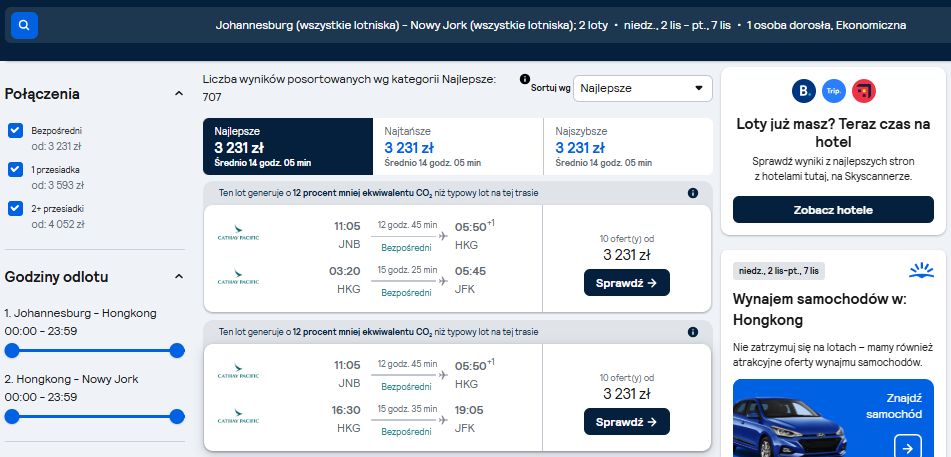This screenshot has width=951, height=457.
Task: Collapse the Godziny odlotu filter section
Action: [178, 277]
